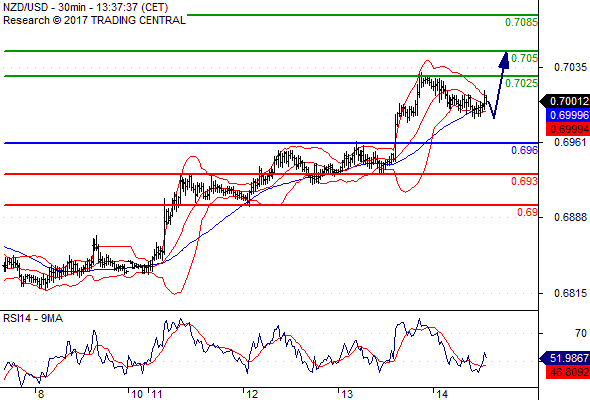Click the current price tag 0.70012
The image size is (590, 400).
565,101
